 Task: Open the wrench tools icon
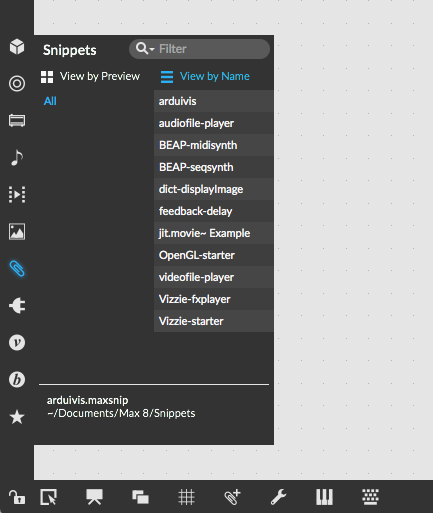tap(278, 497)
